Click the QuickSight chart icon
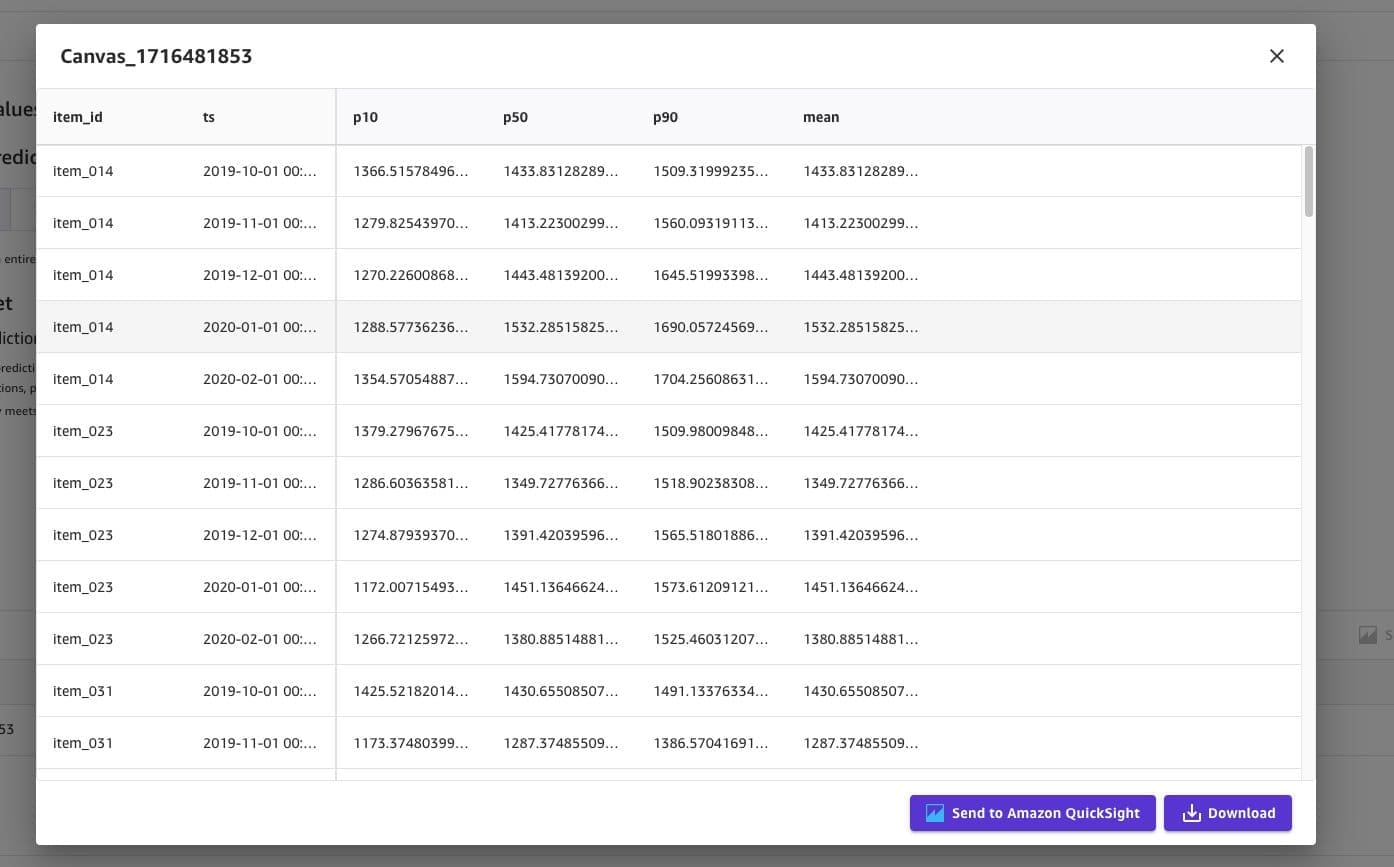The height and width of the screenshot is (867, 1394). tap(935, 813)
